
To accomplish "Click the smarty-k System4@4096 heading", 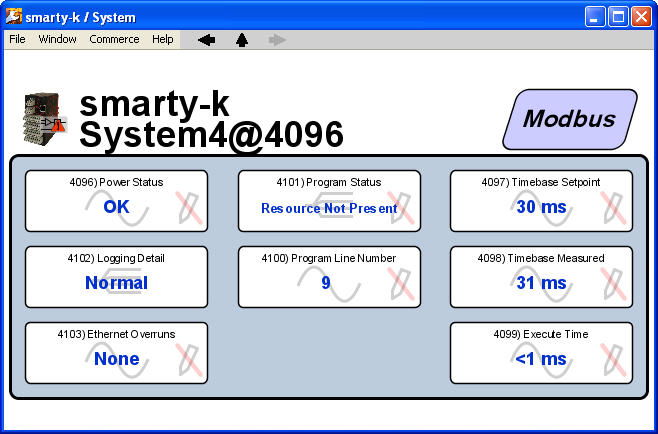I will (x=211, y=120).
